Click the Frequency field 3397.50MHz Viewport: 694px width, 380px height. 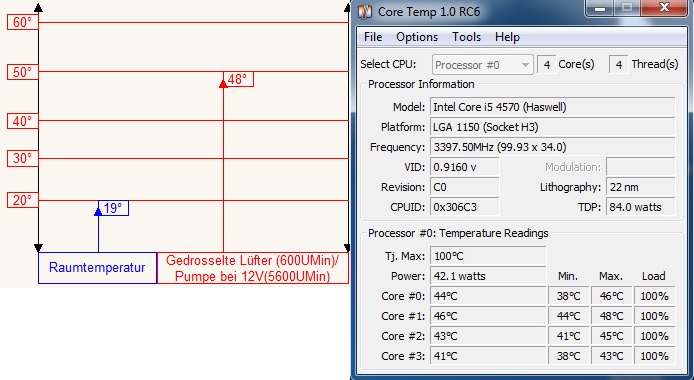(x=552, y=147)
